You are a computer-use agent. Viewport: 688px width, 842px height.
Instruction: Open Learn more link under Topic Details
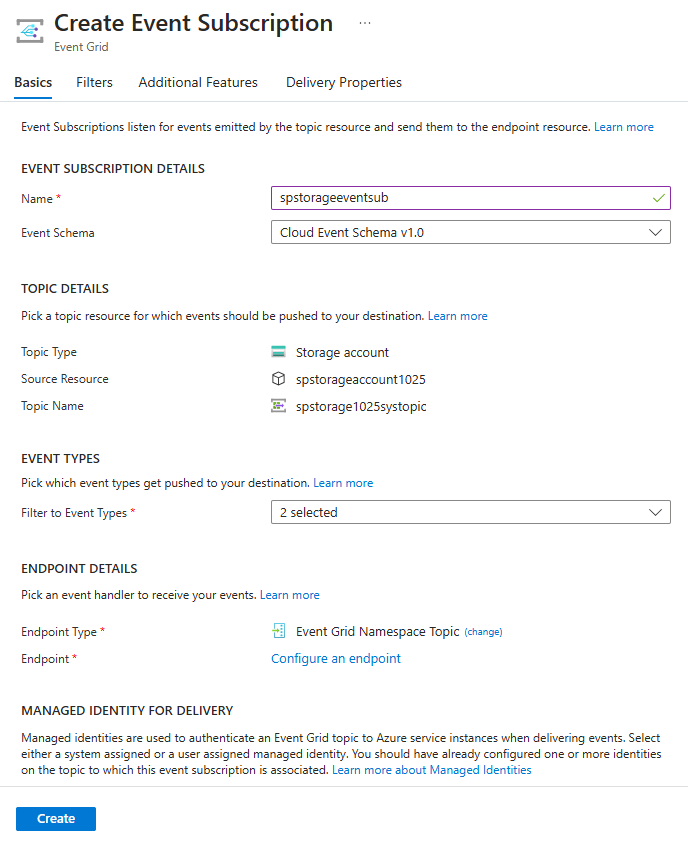click(x=458, y=316)
